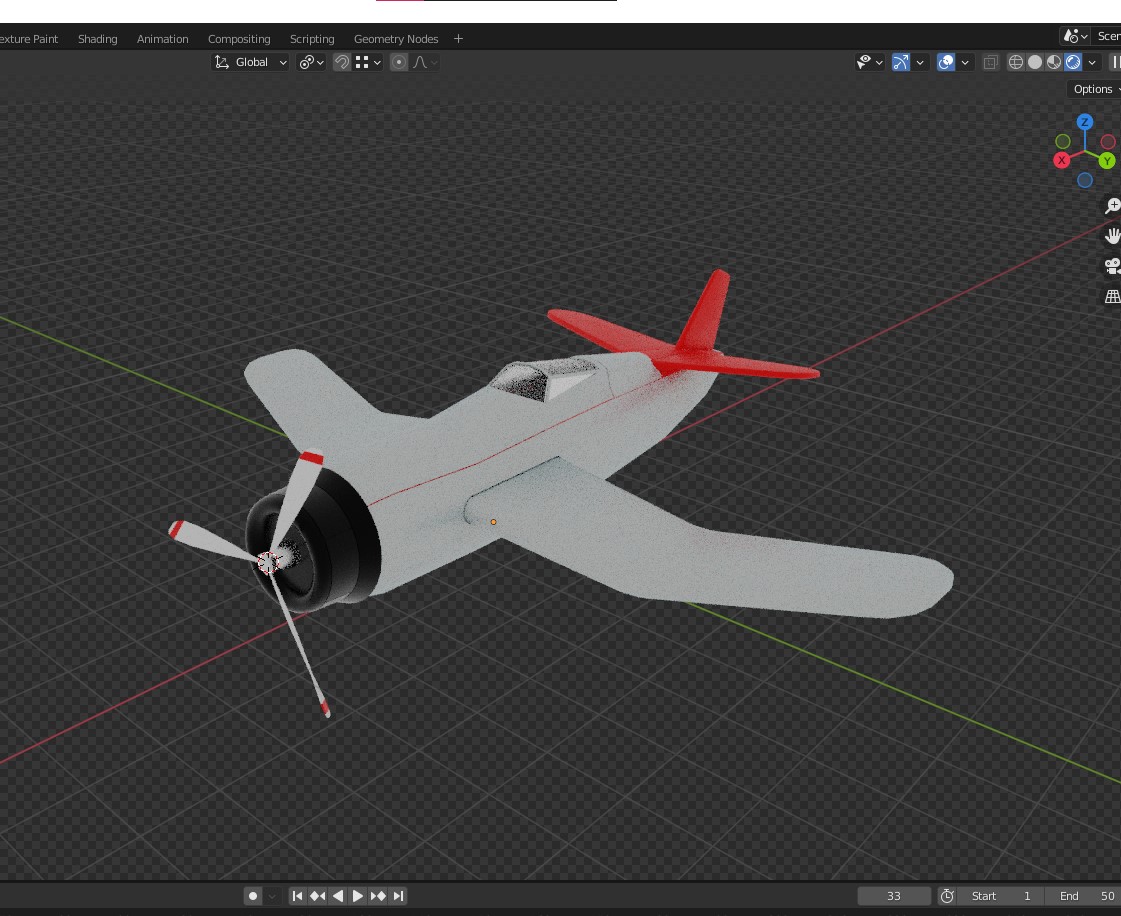
Task: Click the current frame field showing 33
Action: (x=893, y=895)
